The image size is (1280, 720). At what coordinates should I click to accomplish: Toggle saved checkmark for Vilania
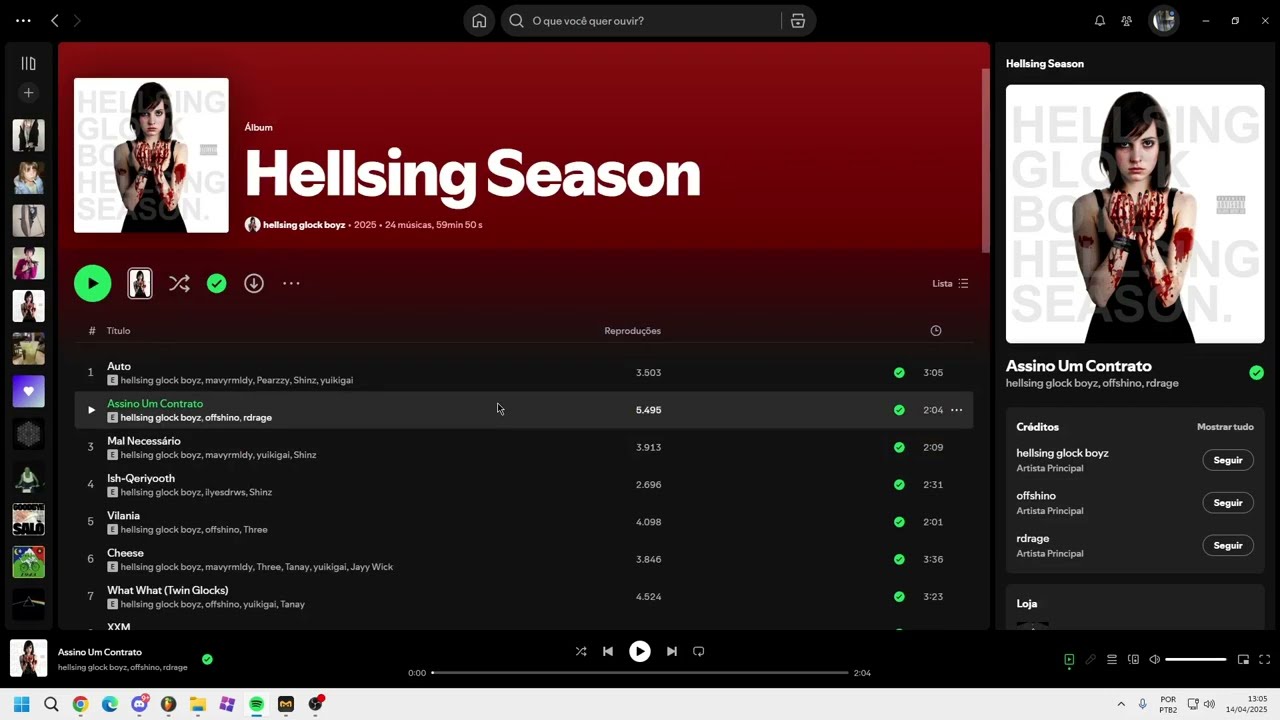point(899,522)
